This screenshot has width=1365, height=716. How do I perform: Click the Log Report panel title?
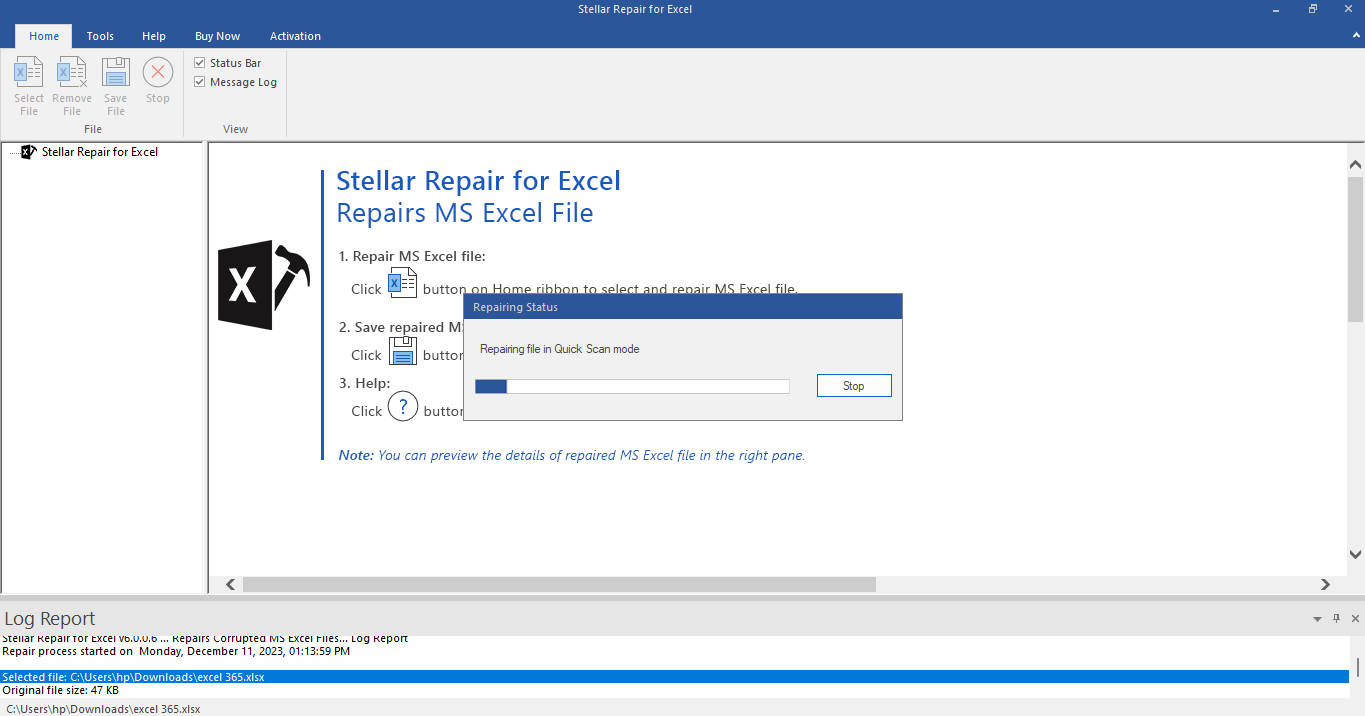(50, 618)
